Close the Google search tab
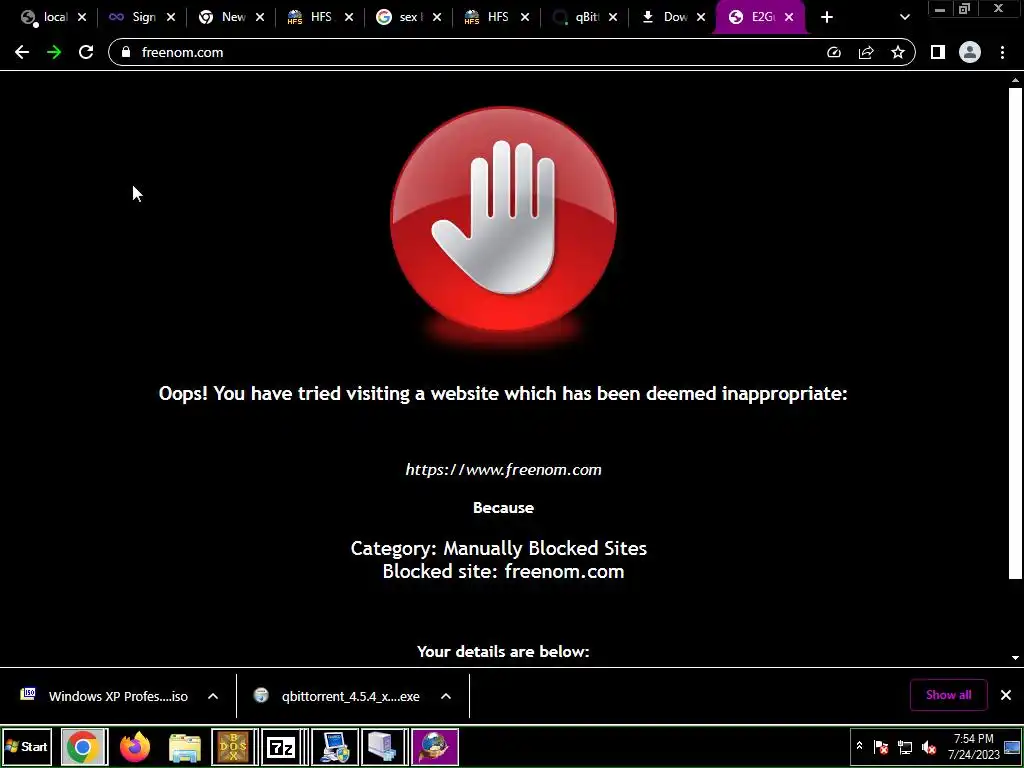Image resolution: width=1024 pixels, height=768 pixels. click(x=437, y=18)
